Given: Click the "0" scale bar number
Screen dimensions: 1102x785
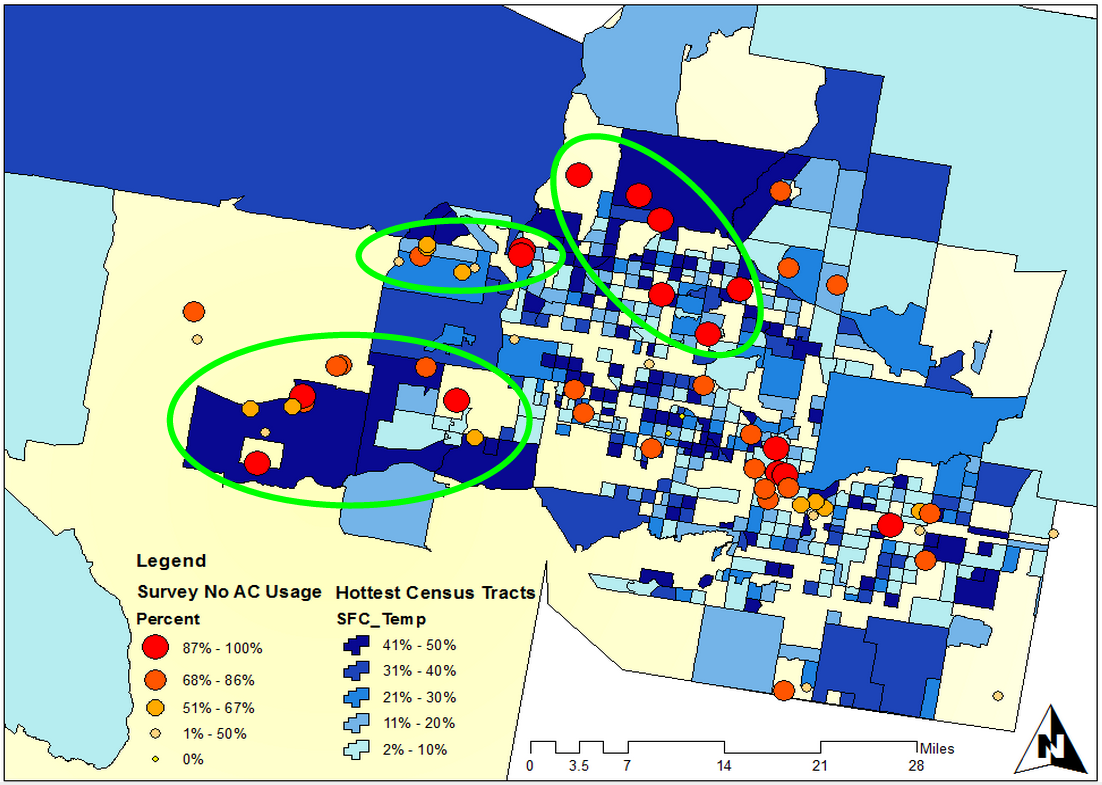Looking at the screenshot, I should (530, 766).
